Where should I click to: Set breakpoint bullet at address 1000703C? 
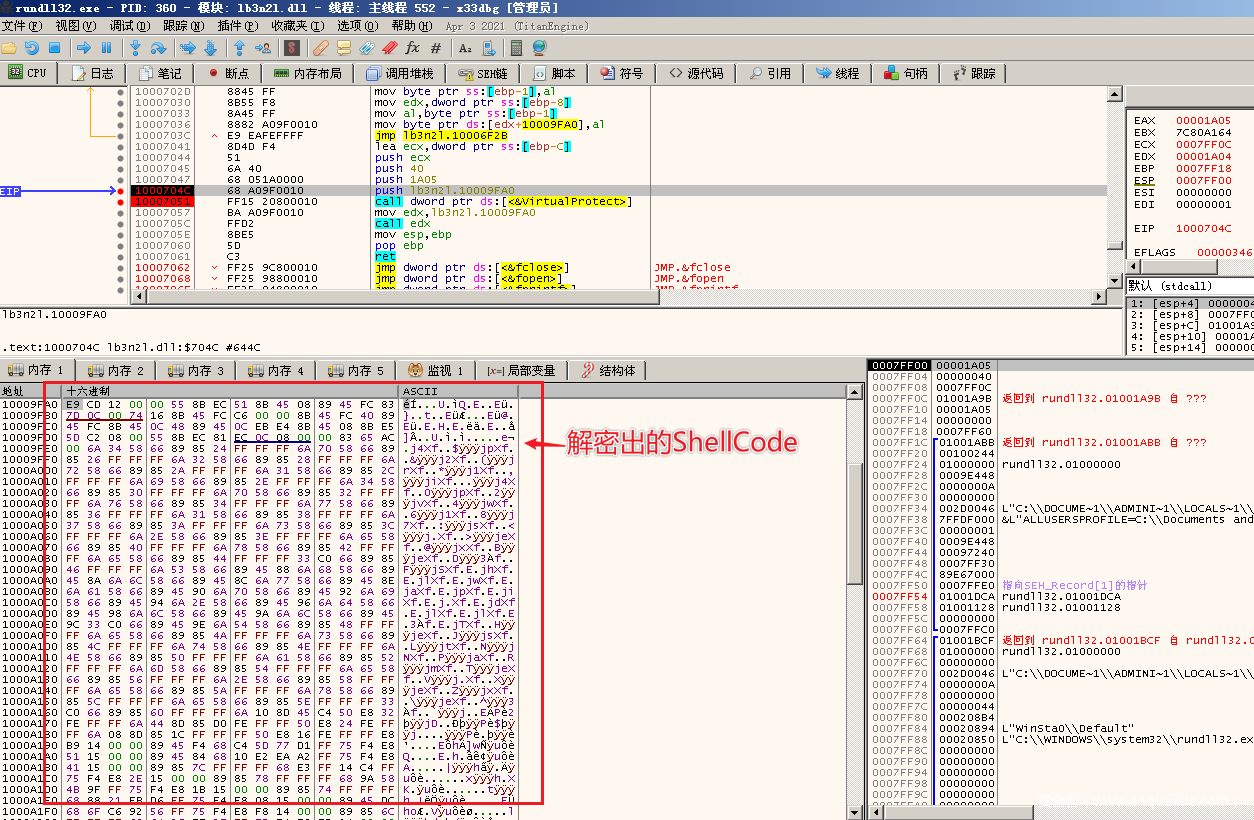[x=121, y=135]
